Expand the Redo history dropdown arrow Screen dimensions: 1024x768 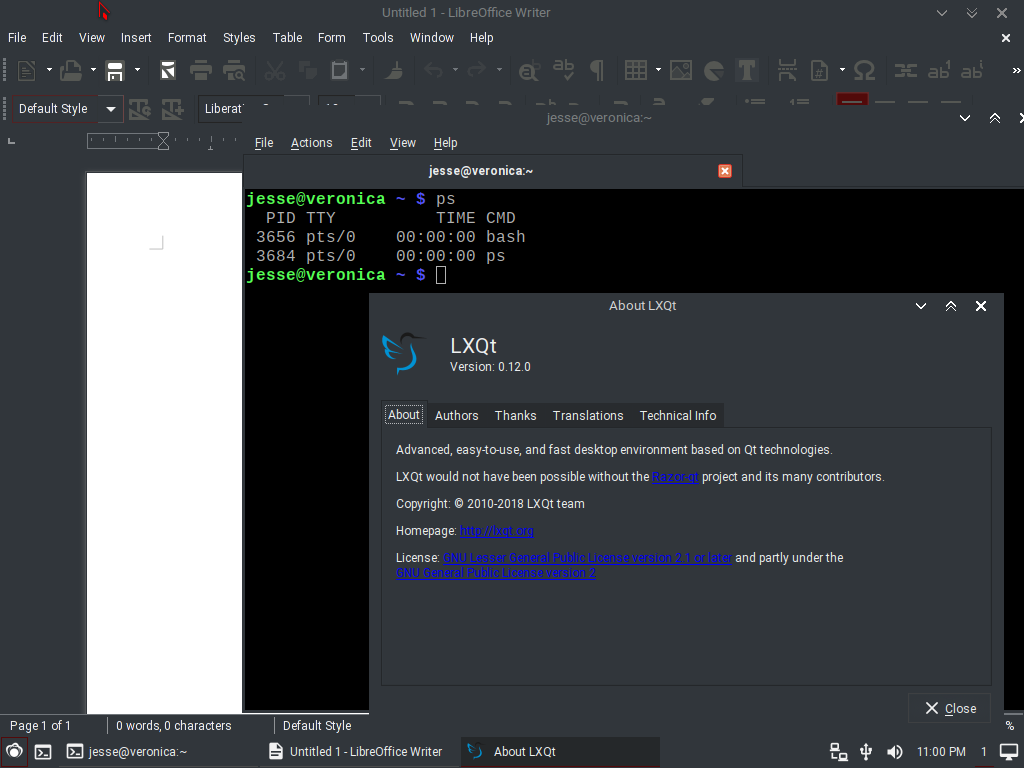(499, 70)
